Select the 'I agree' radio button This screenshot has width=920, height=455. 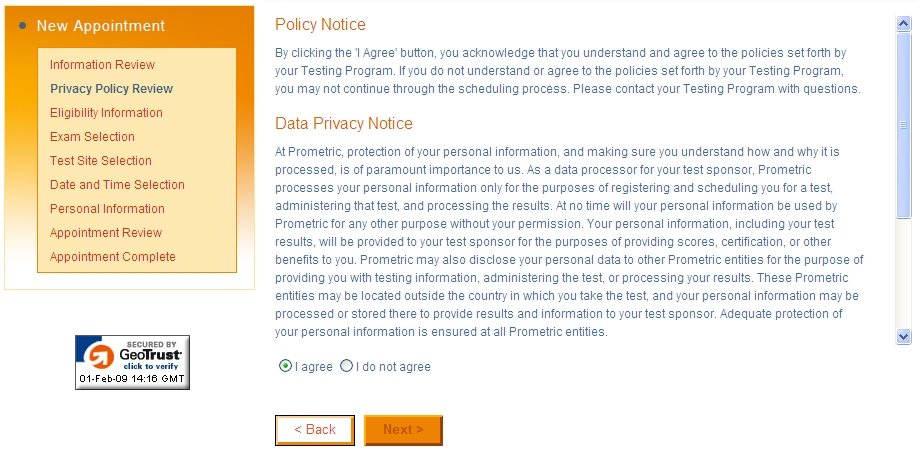(285, 366)
